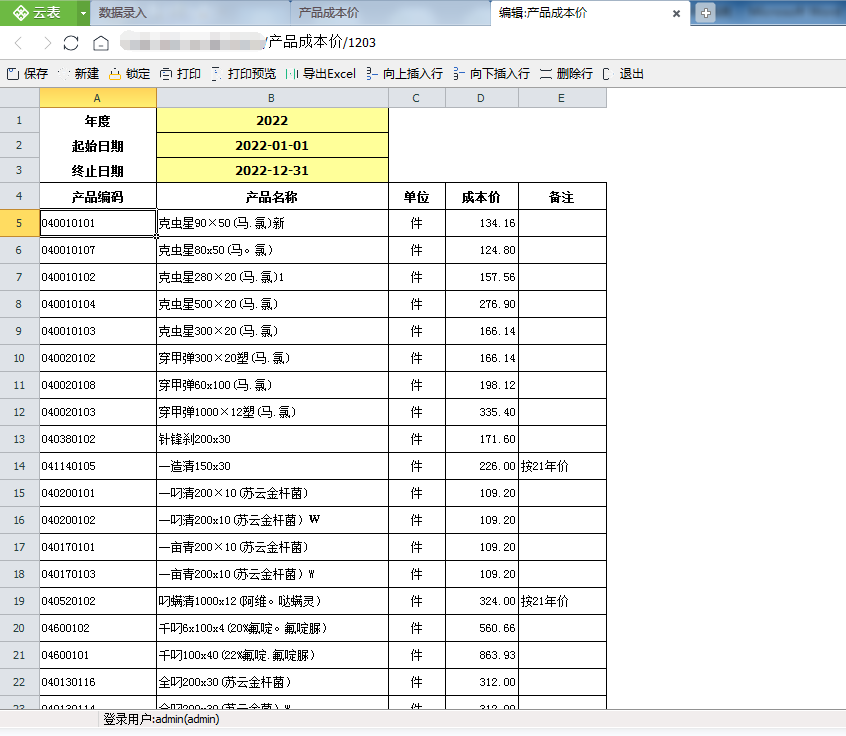Click the Delete Row (删除行) icon
846x736 pixels.
[x=546, y=74]
